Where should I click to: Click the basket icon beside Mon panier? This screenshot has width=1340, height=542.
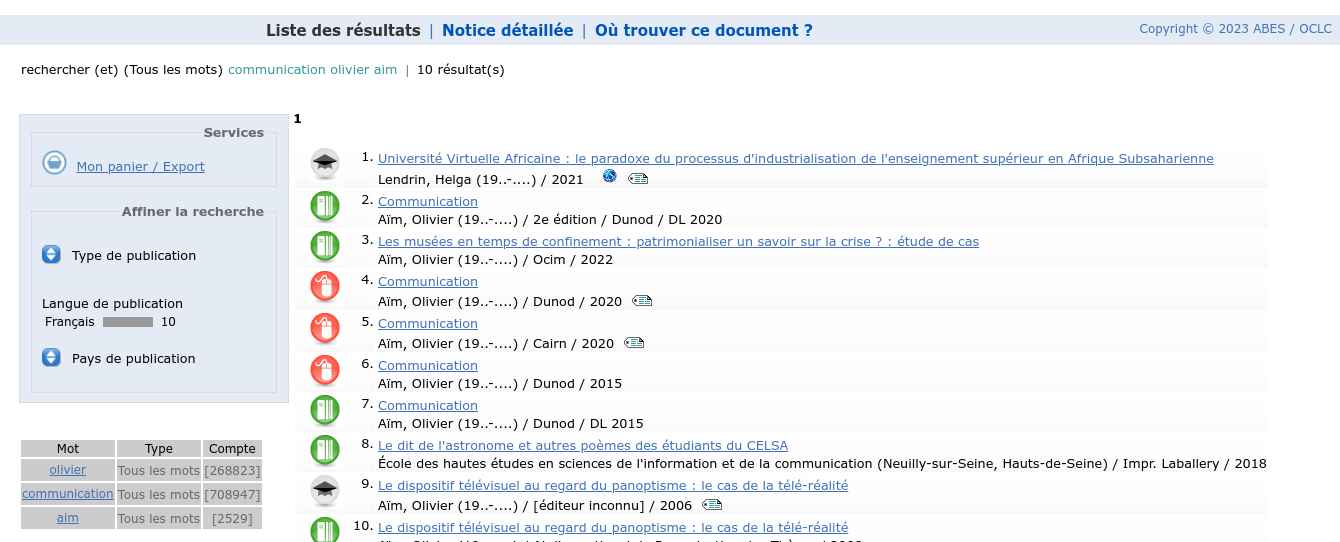tap(54, 163)
